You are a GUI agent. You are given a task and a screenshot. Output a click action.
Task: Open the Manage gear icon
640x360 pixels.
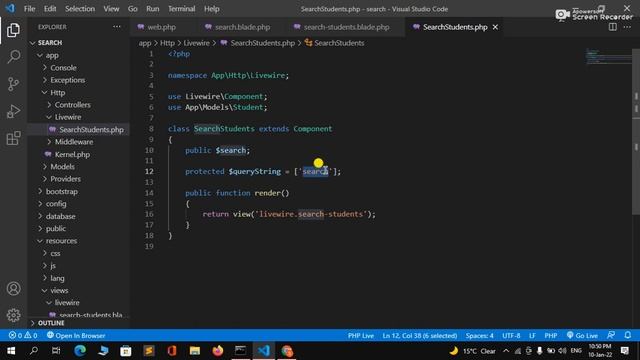[13, 315]
